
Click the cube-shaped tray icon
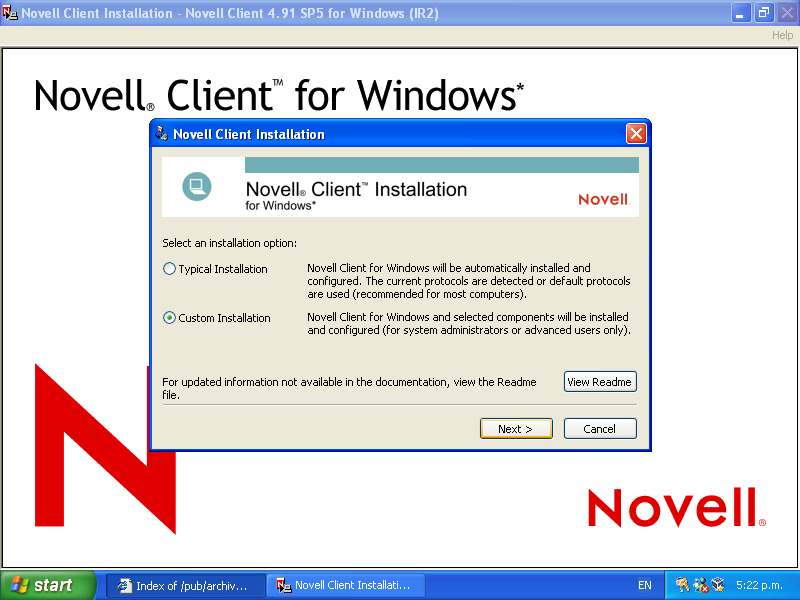point(718,585)
